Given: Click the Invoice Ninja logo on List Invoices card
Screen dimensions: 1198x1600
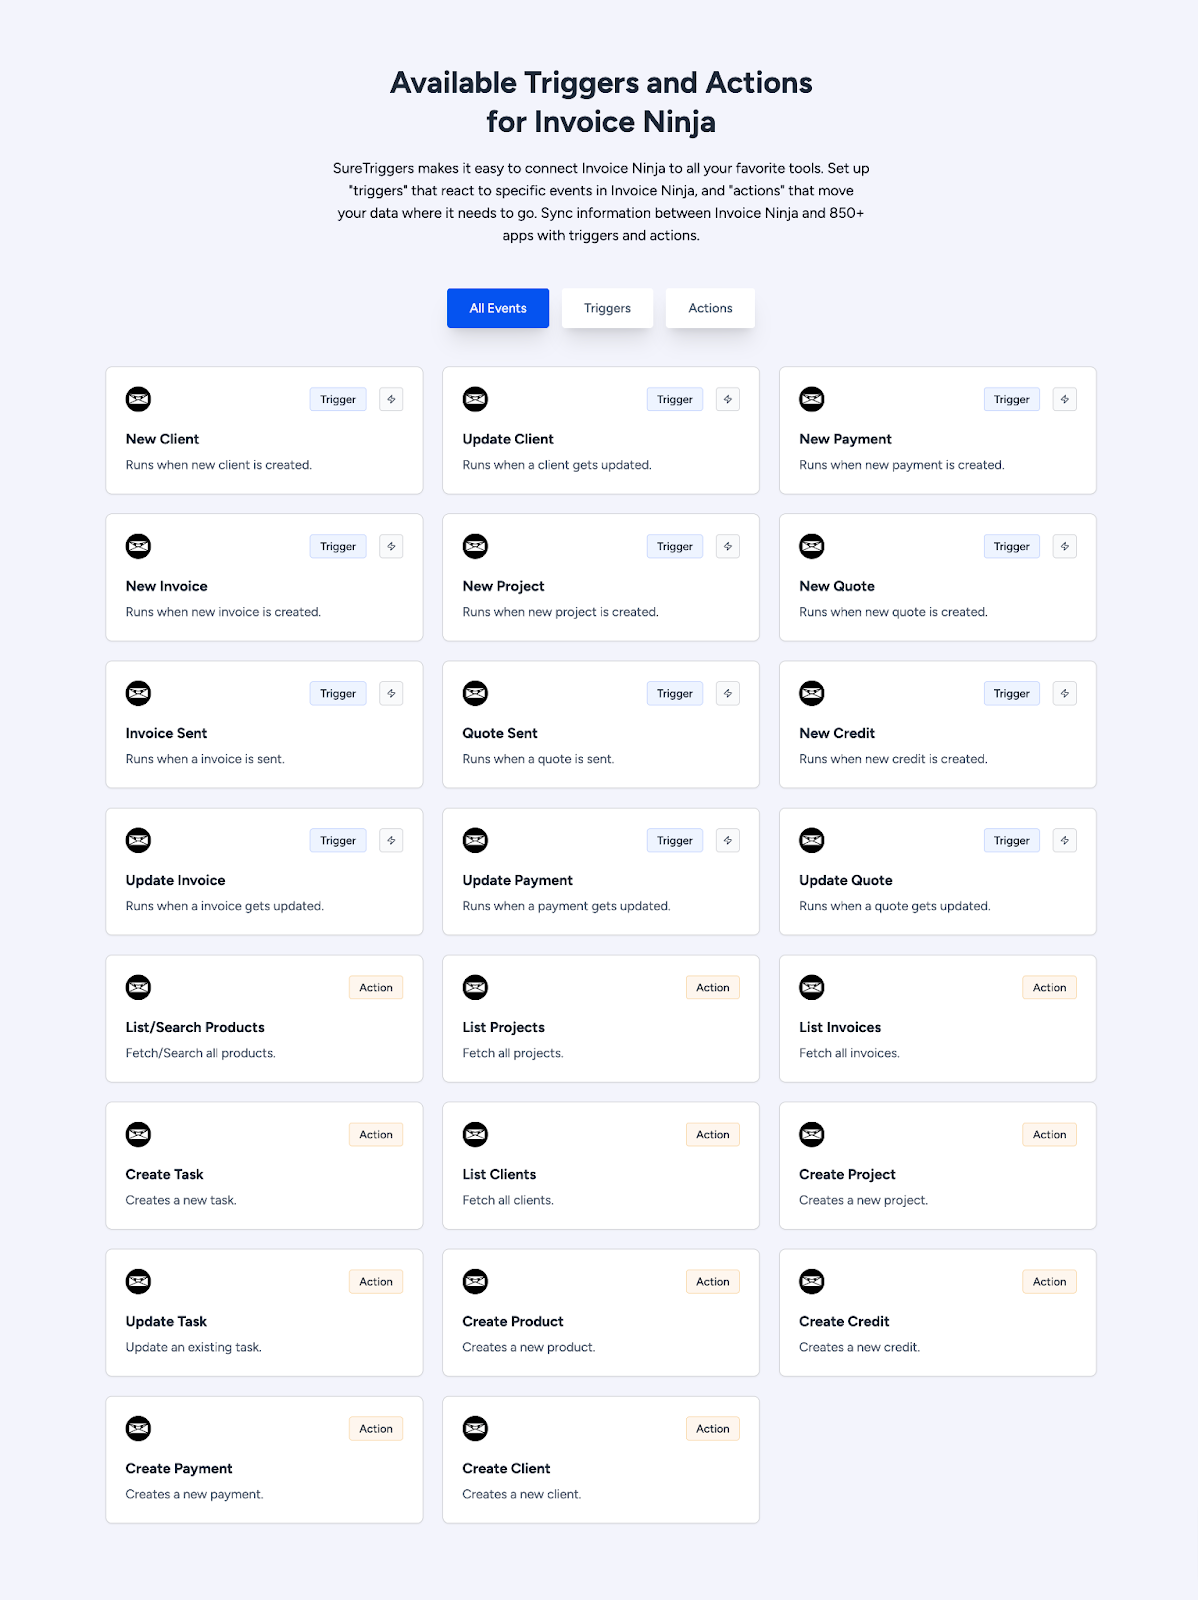Looking at the screenshot, I should tap(812, 987).
